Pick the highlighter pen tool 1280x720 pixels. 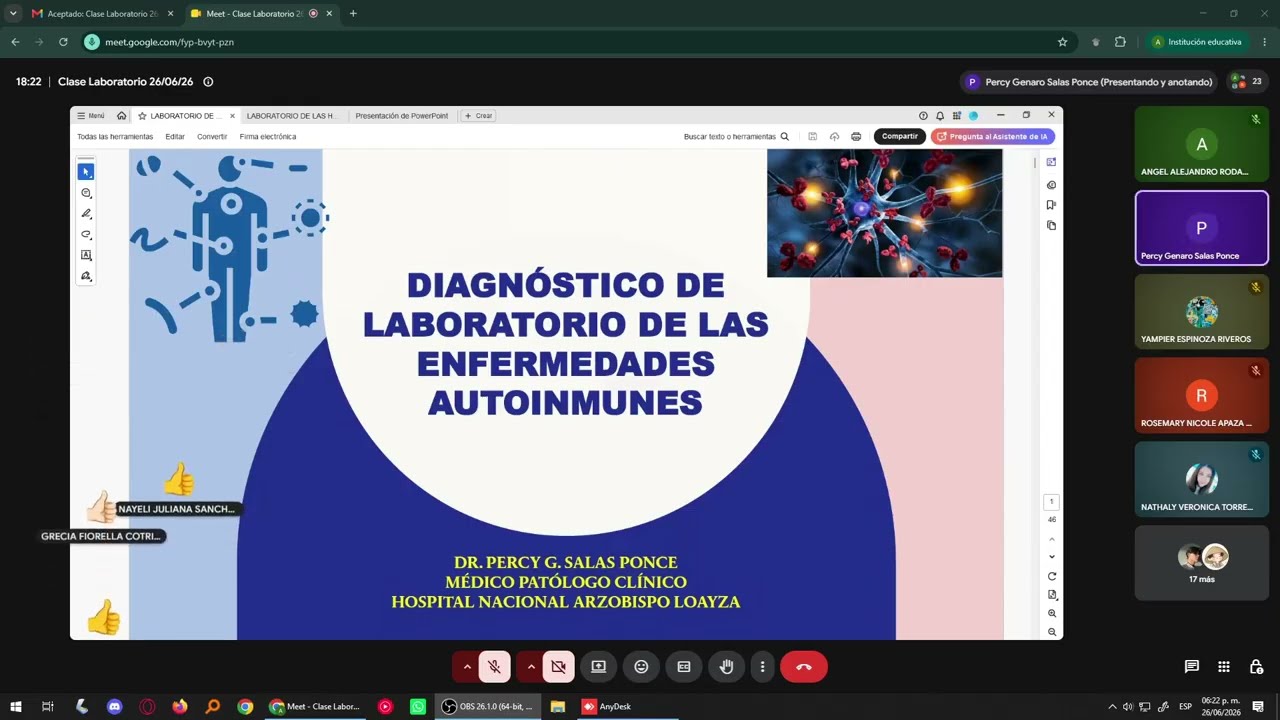(x=86, y=214)
